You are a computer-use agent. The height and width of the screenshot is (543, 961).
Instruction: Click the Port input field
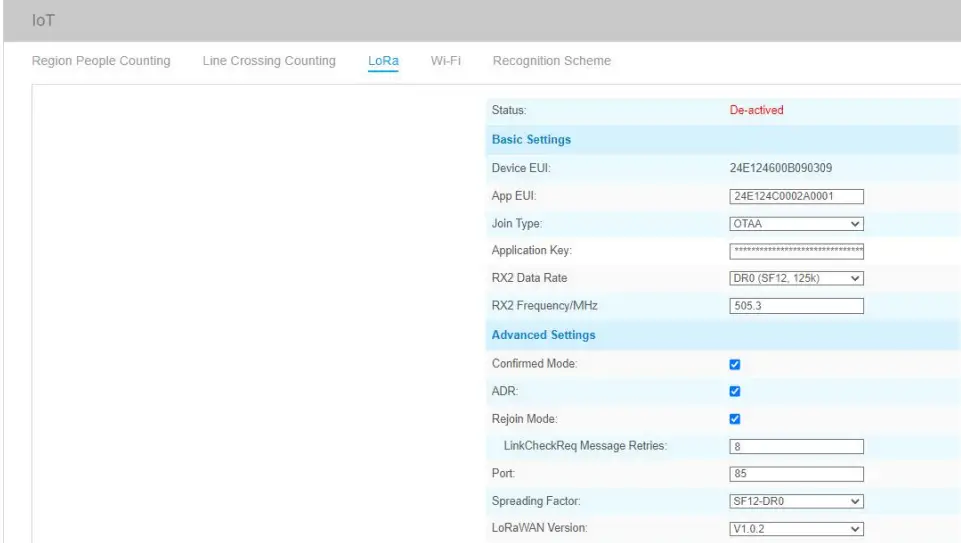point(797,474)
